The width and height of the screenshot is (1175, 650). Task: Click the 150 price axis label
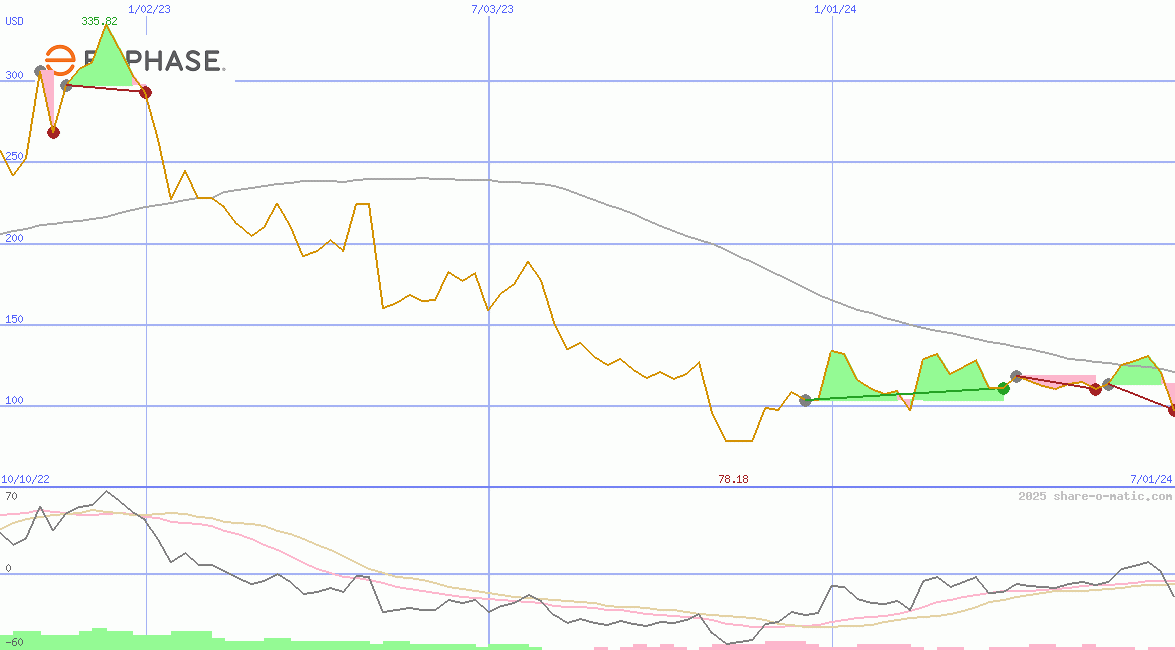pos(14,320)
